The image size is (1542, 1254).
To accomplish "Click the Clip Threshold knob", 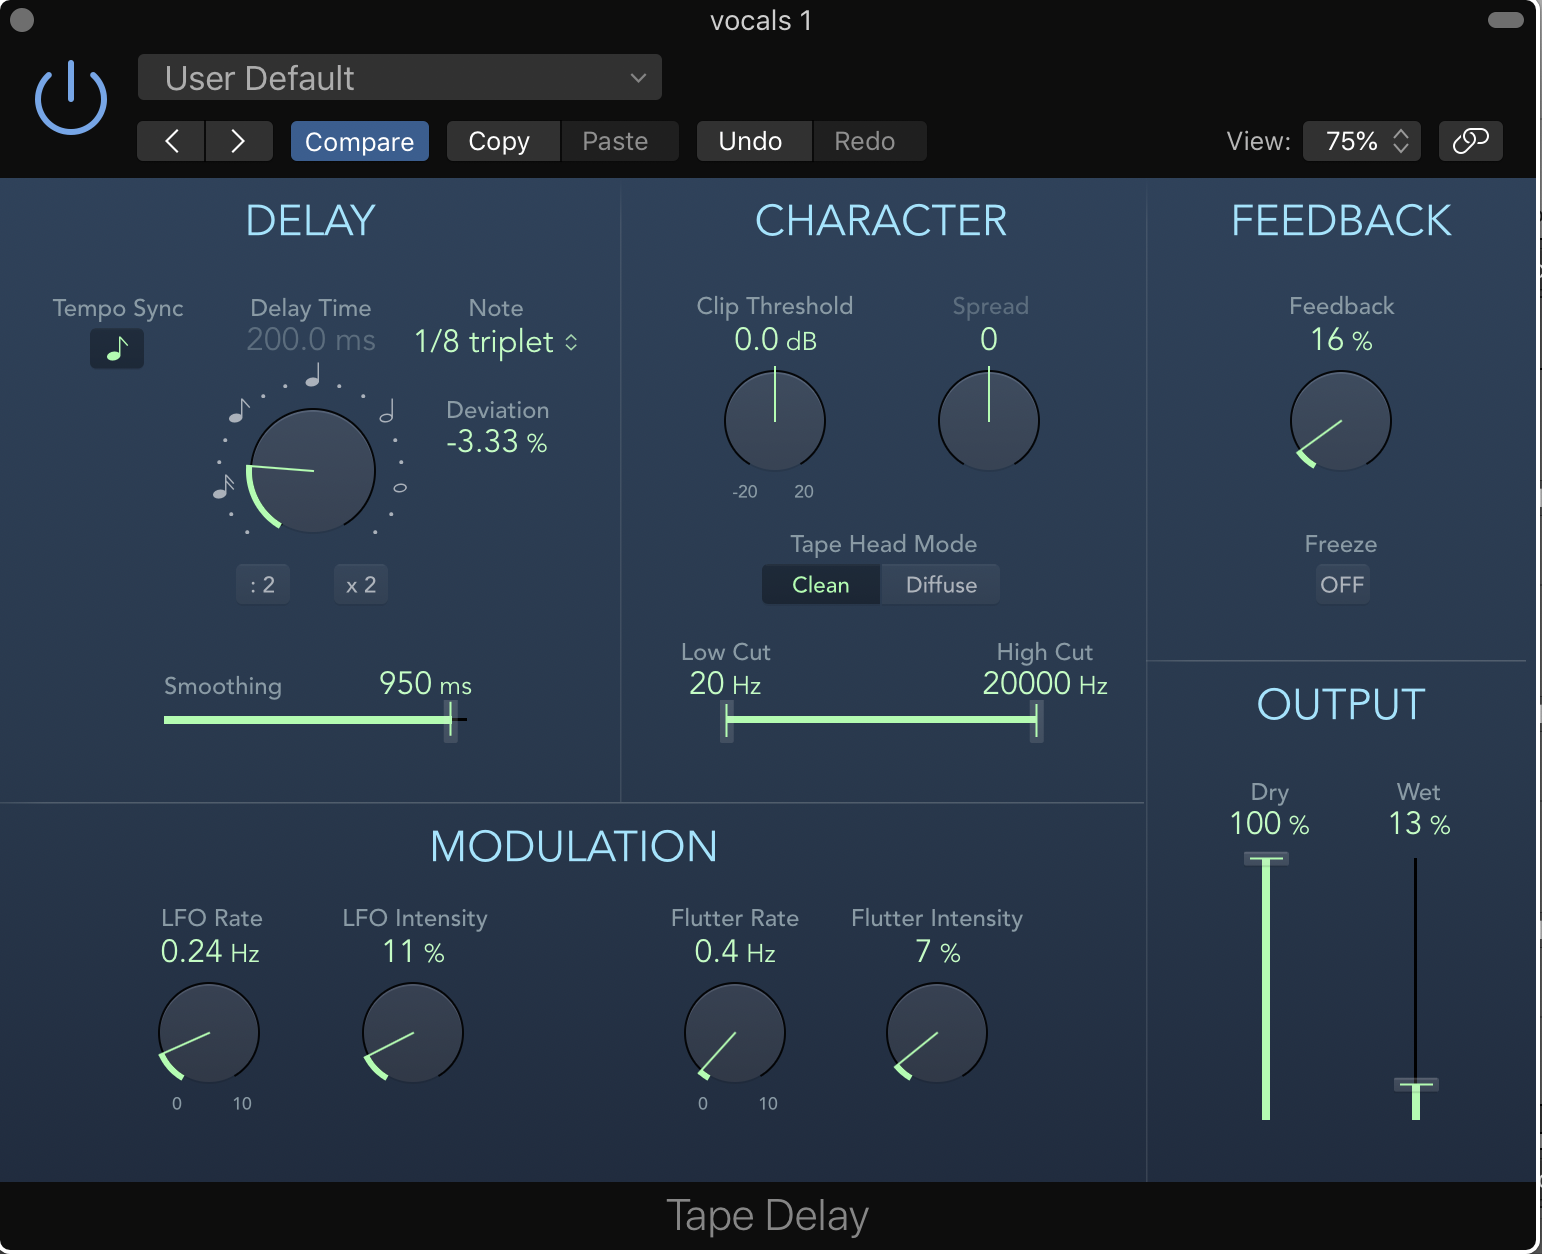I will (775, 421).
